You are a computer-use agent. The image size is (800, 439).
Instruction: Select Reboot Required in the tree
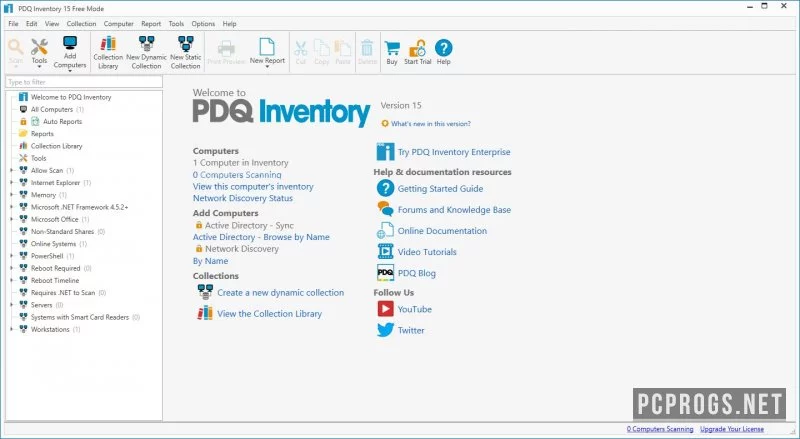tap(55, 268)
